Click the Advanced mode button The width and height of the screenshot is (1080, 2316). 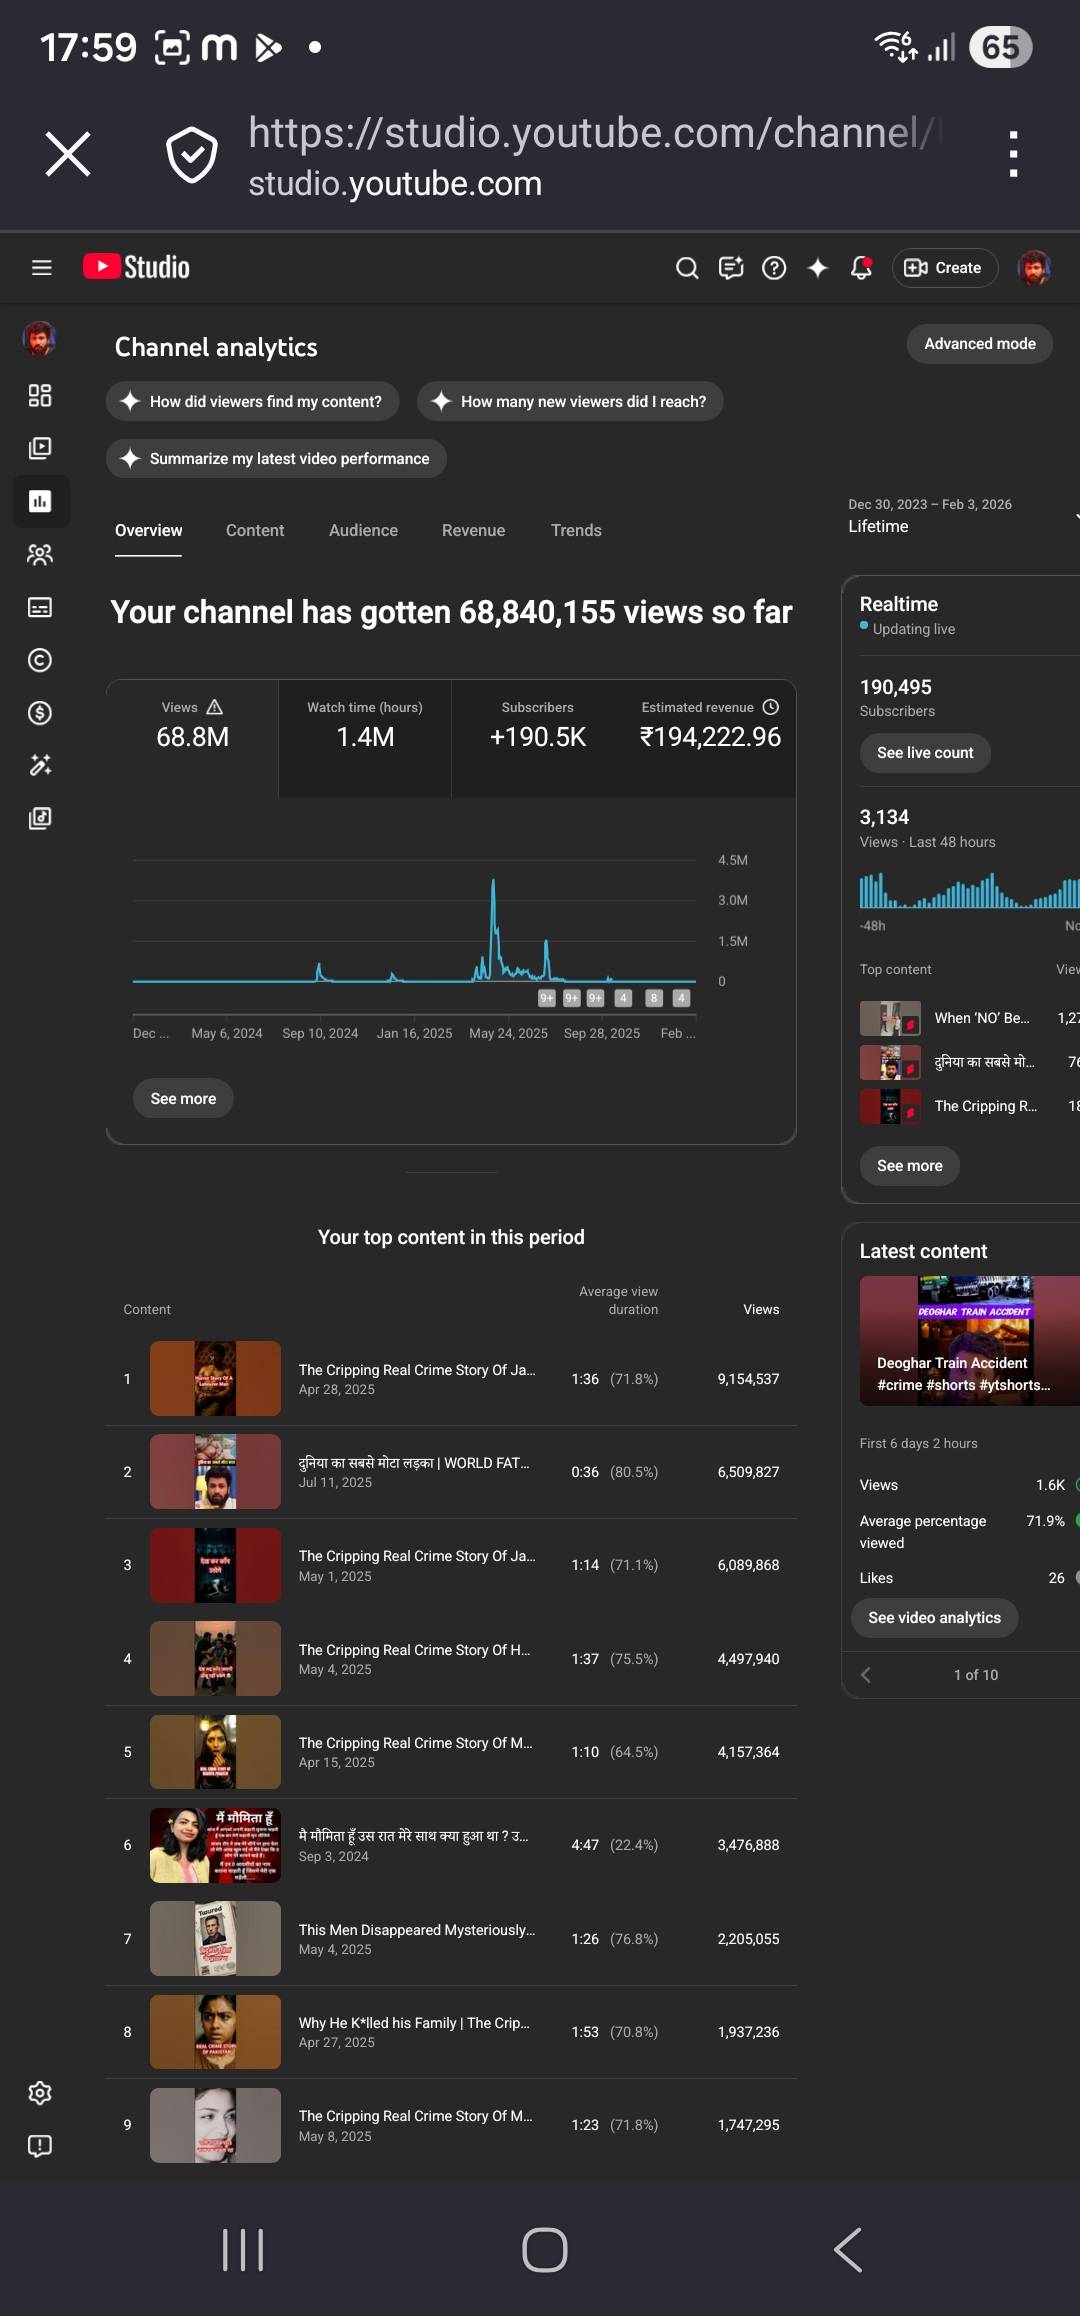coord(979,344)
